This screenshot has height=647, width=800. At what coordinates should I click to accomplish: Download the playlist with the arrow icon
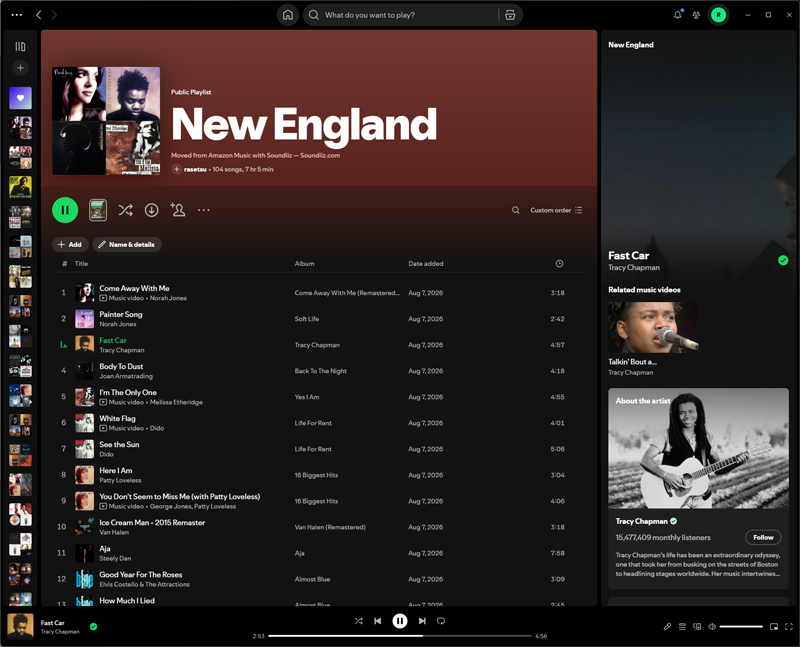[152, 210]
